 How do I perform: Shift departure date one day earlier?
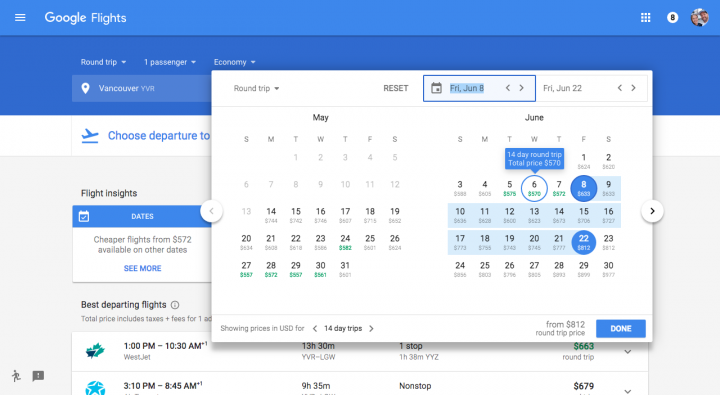click(508, 88)
